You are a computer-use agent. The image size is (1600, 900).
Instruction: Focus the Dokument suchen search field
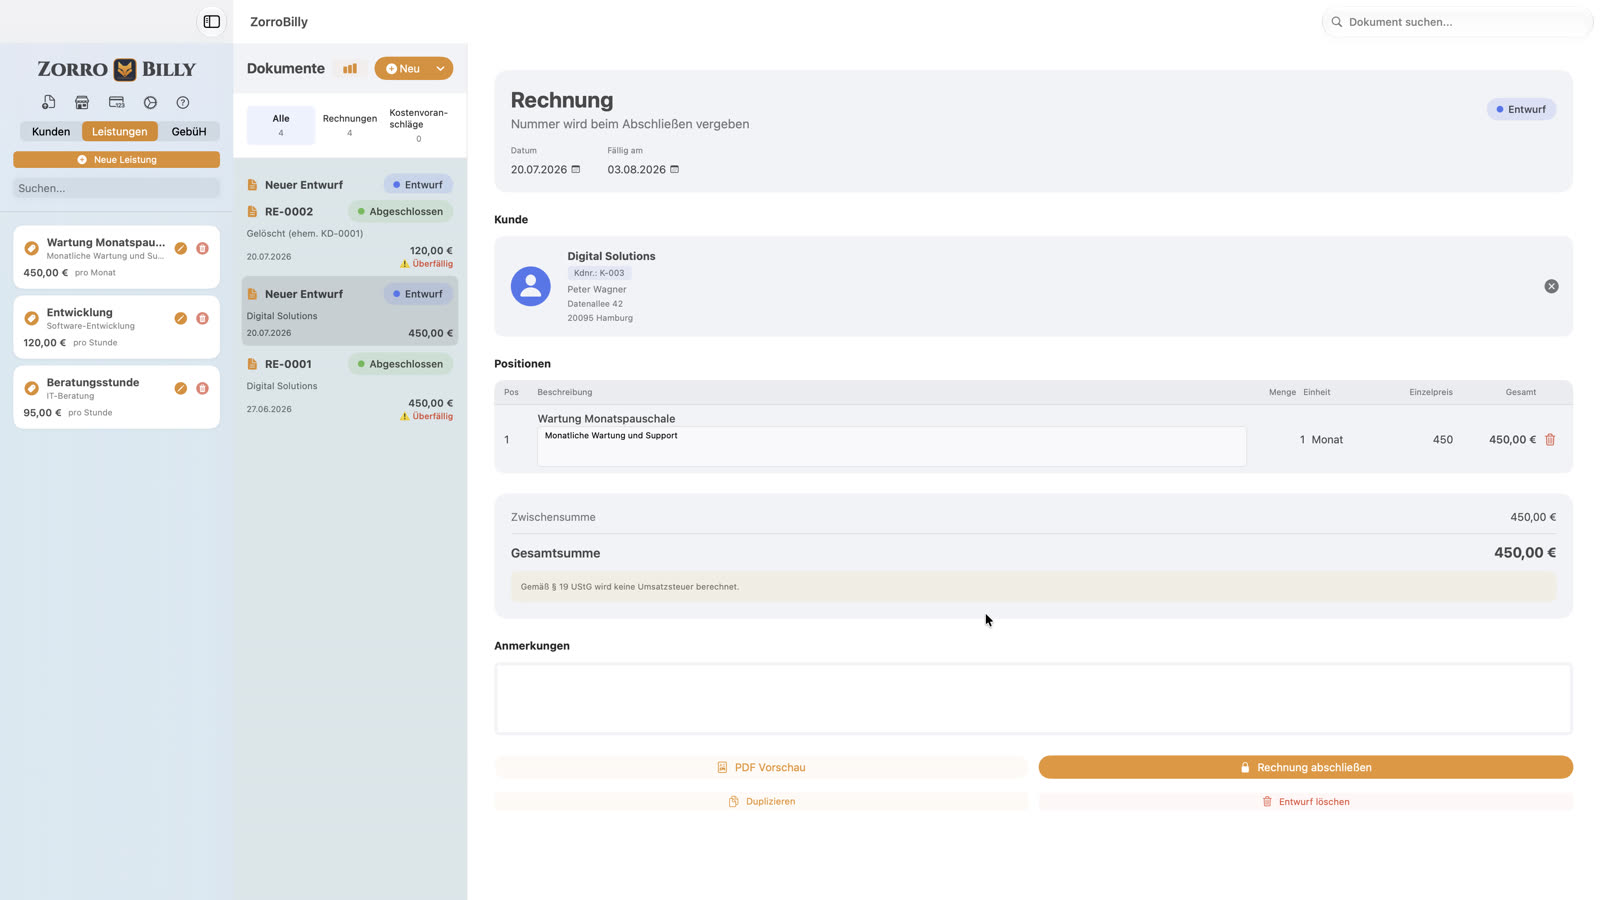1457,22
